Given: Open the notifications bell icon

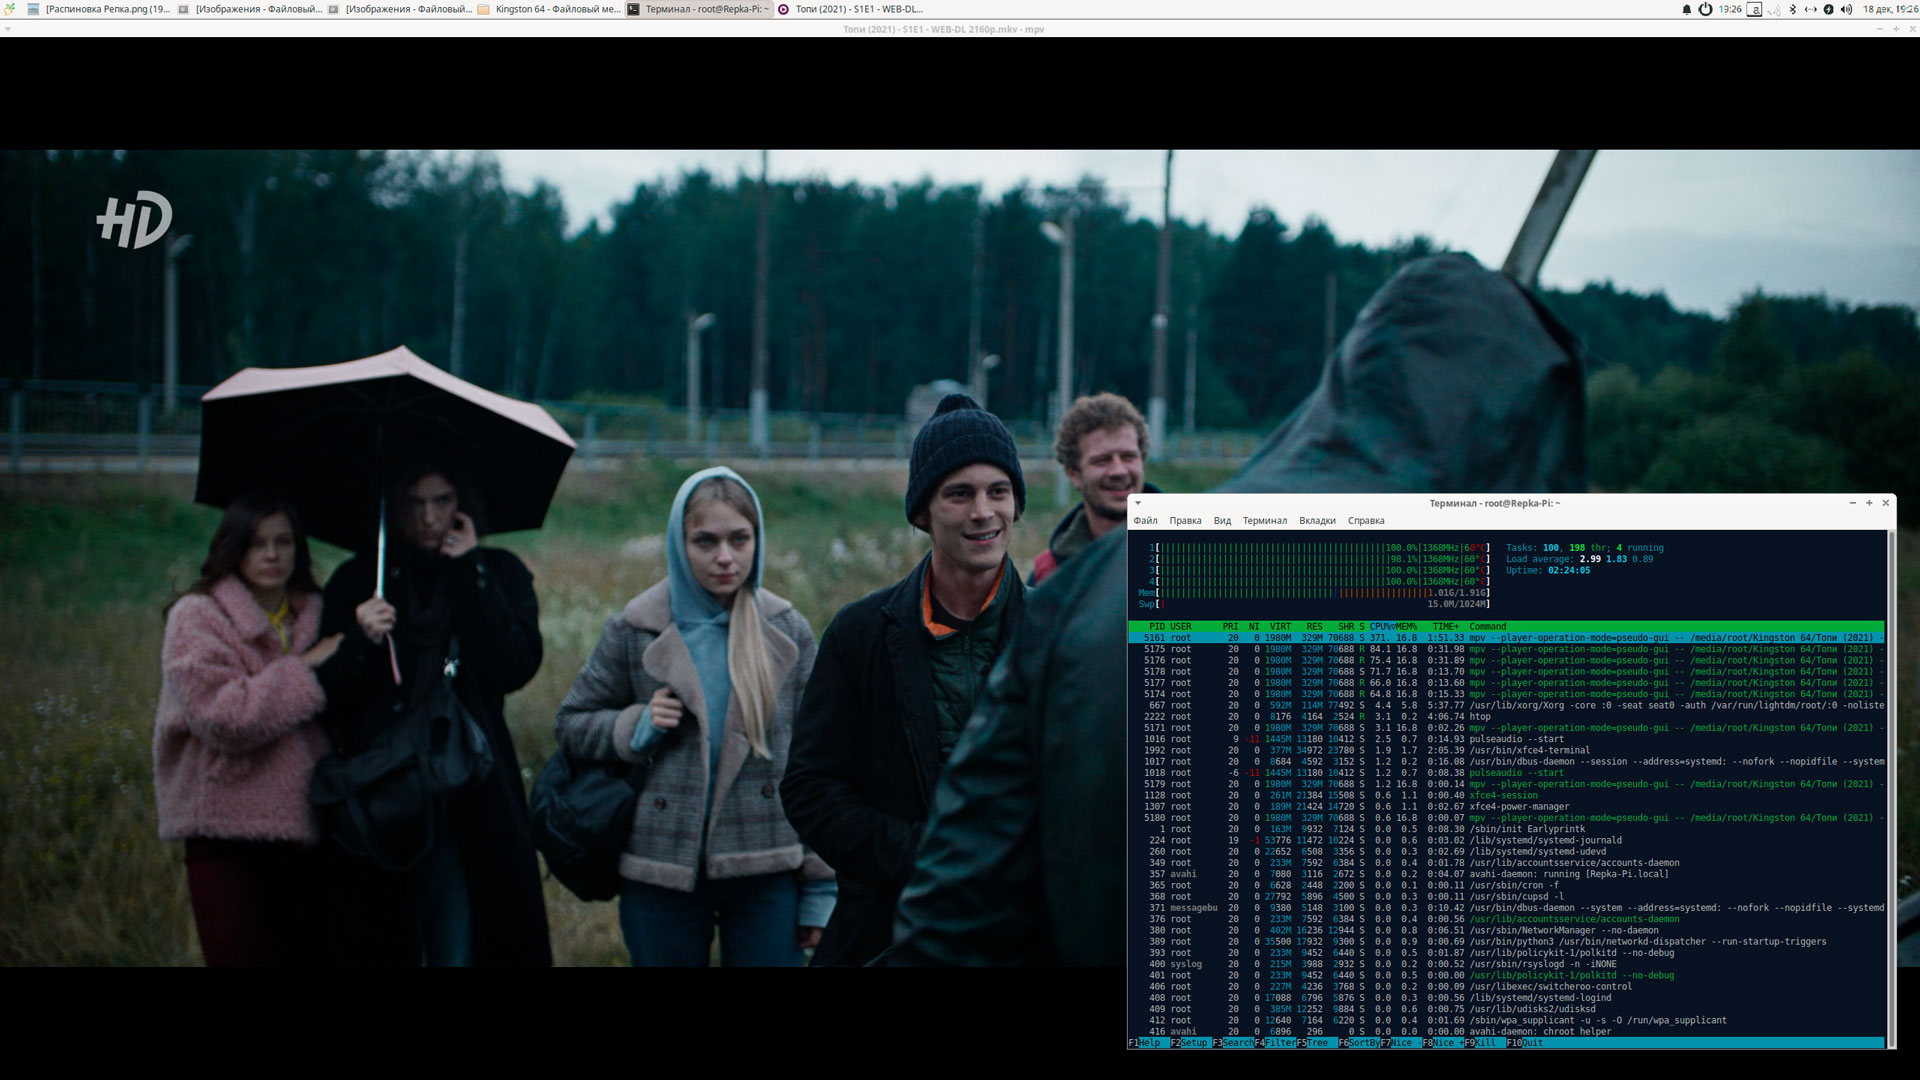Looking at the screenshot, I should [1686, 9].
